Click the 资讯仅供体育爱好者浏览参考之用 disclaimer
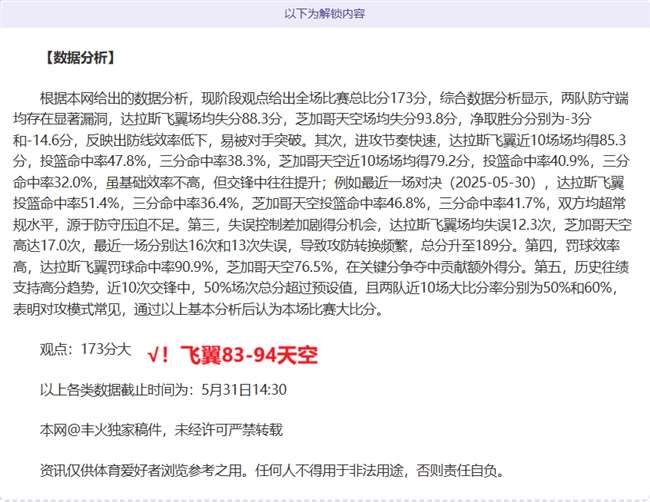The image size is (650, 502). point(272,470)
